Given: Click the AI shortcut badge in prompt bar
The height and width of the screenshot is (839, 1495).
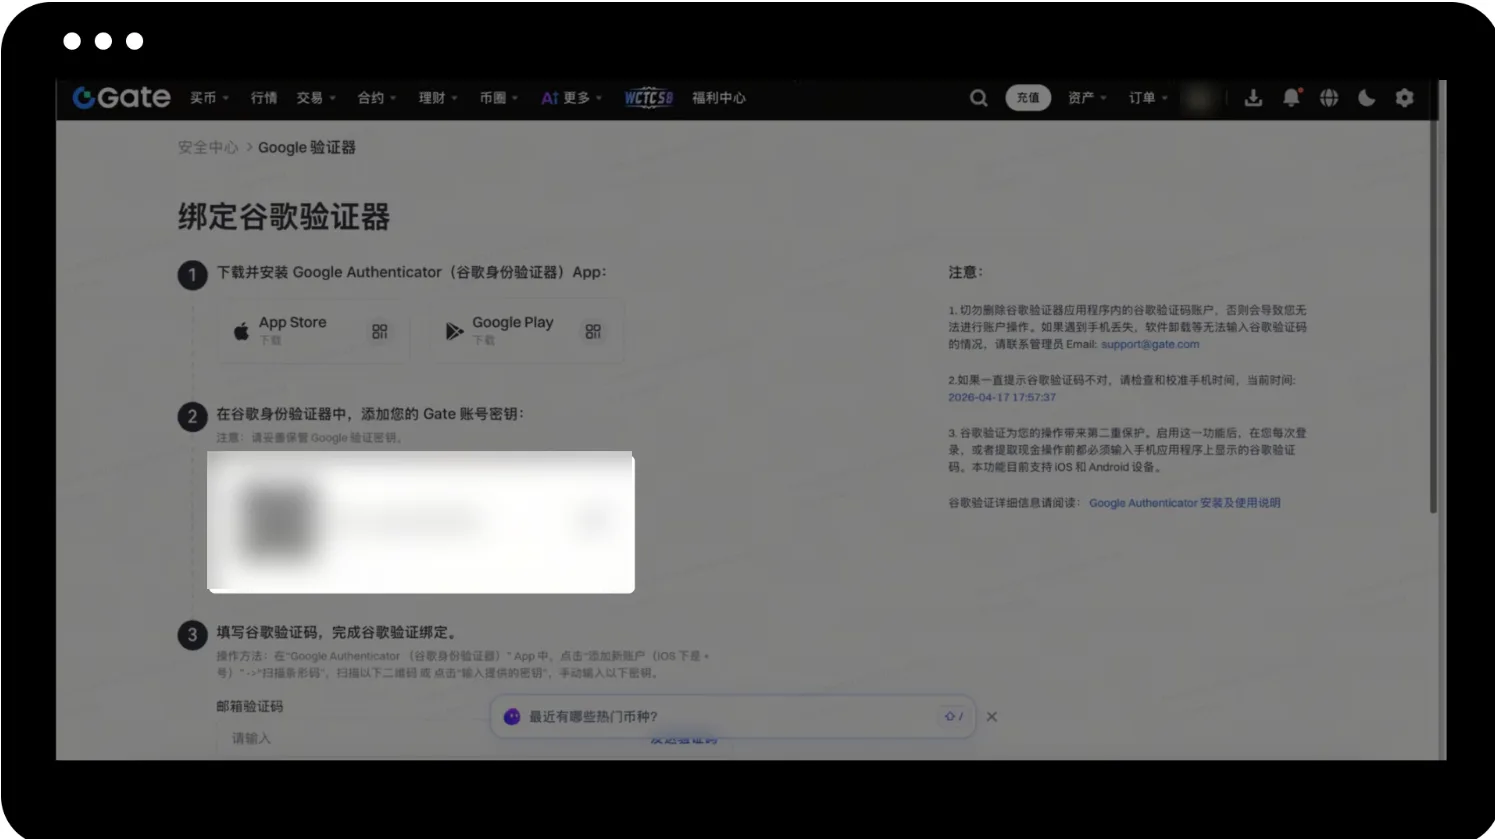Looking at the screenshot, I should (954, 717).
